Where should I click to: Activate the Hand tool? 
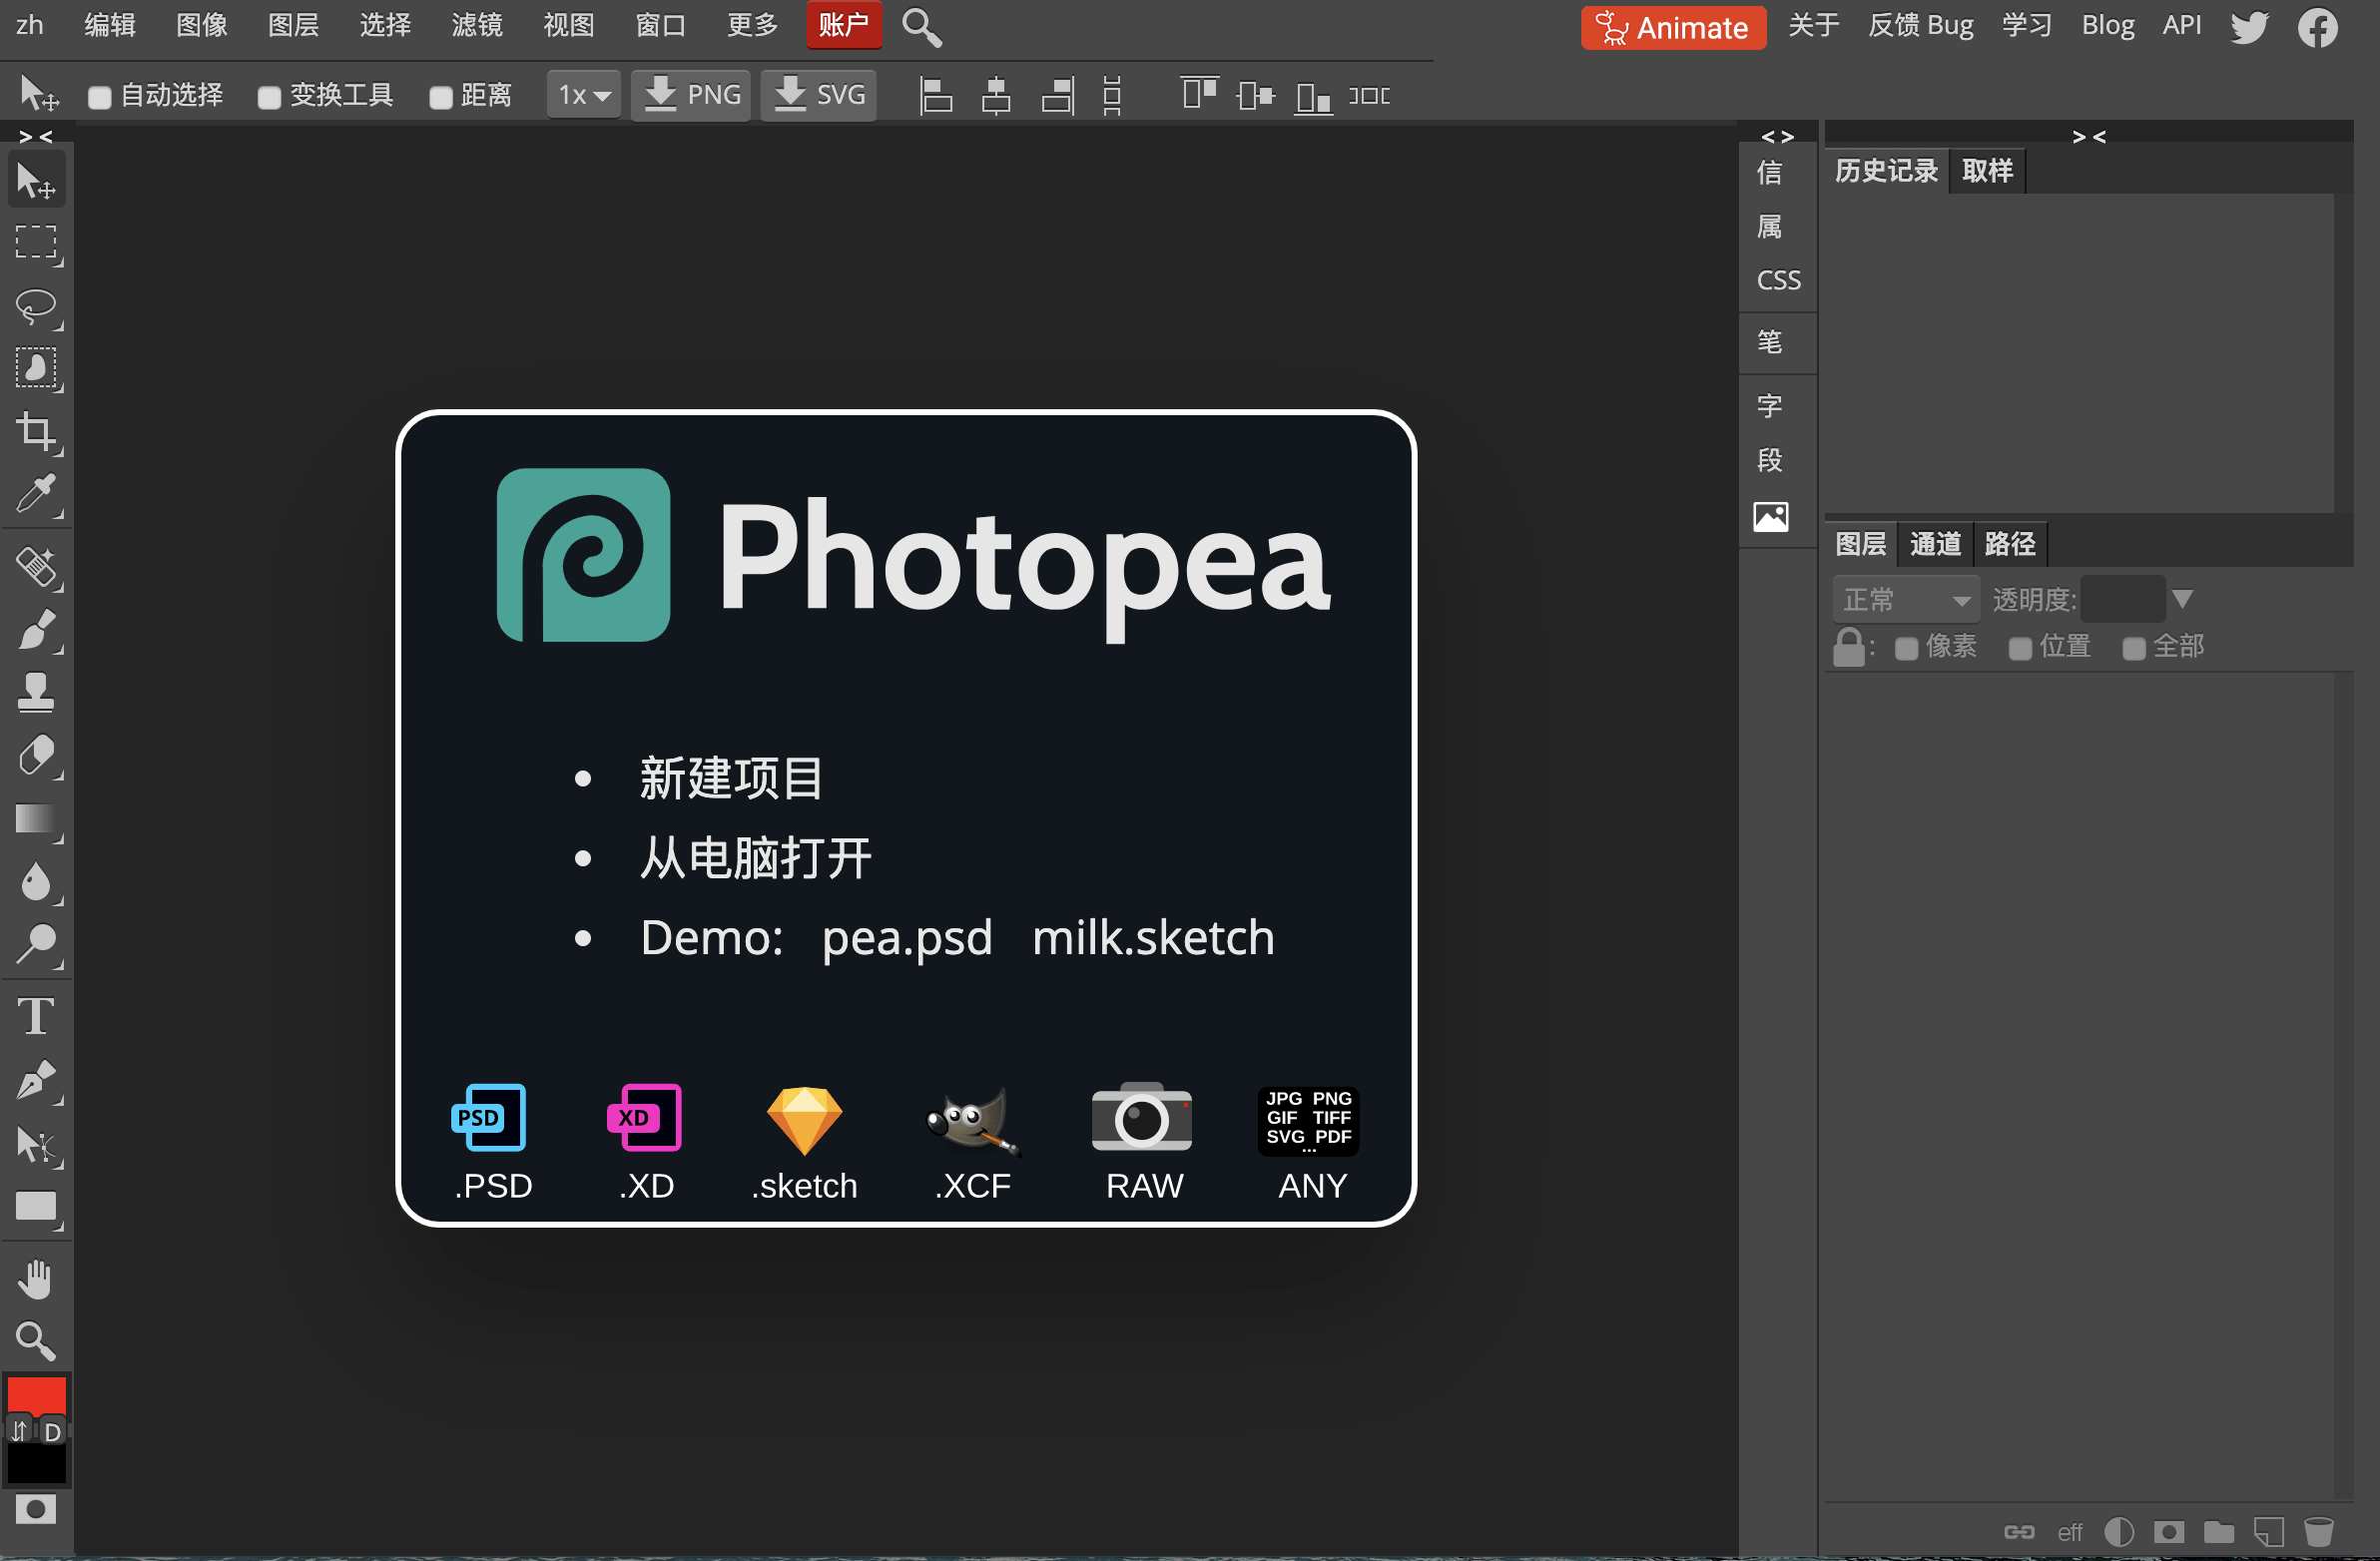tap(36, 1279)
